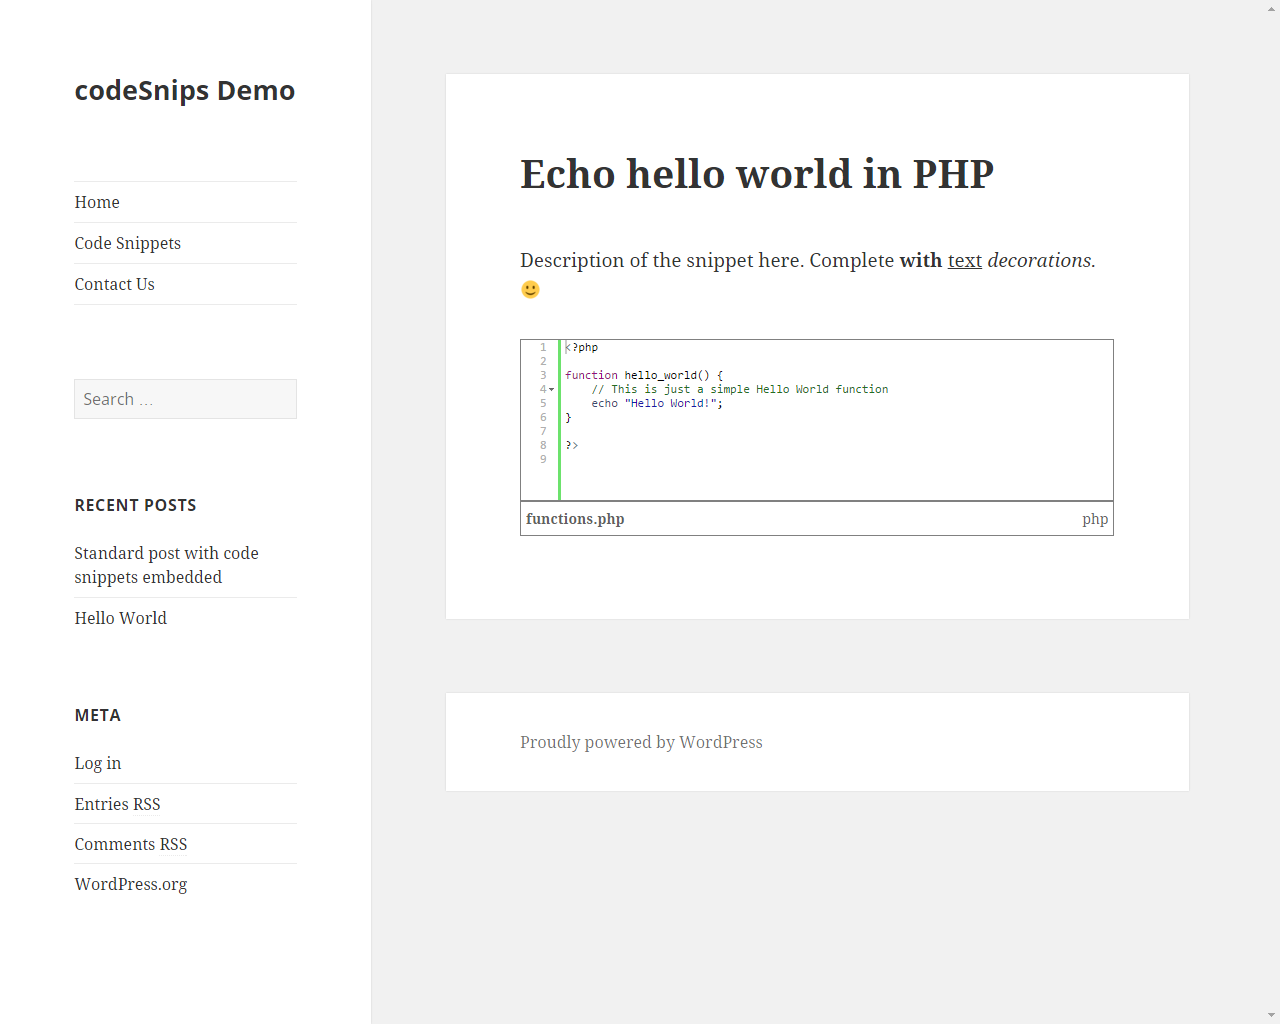Image resolution: width=1280 pixels, height=1024 pixels.
Task: Open the Hello World recent post
Action: [121, 618]
